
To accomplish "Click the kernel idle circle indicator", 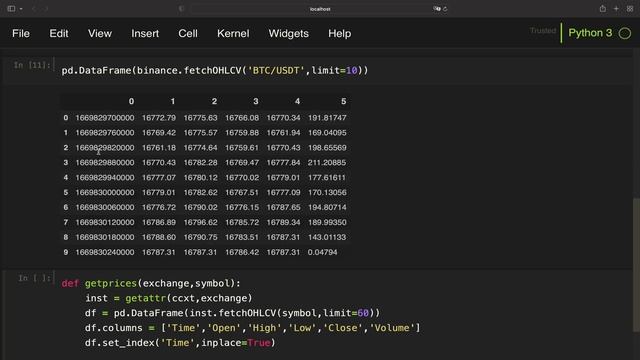I will (x=625, y=33).
